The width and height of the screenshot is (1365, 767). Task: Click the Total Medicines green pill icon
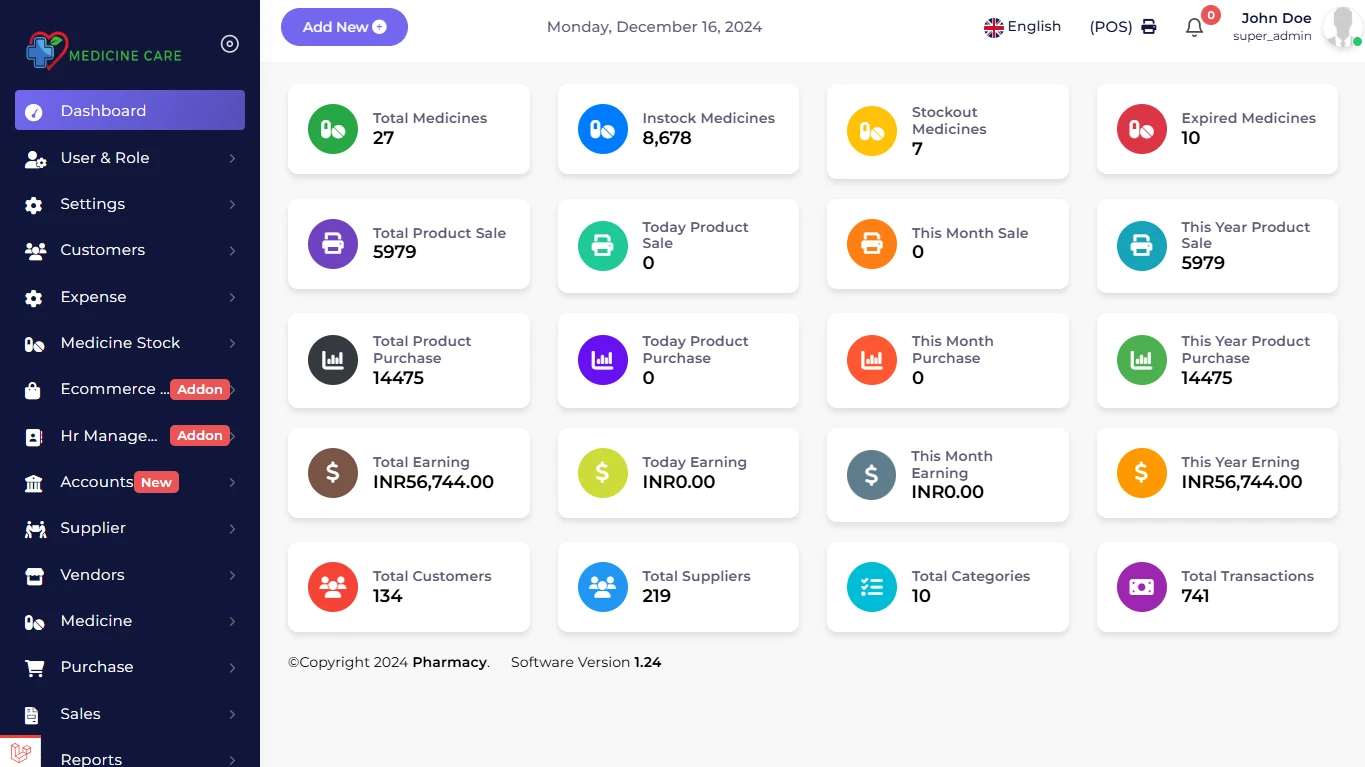coord(332,129)
